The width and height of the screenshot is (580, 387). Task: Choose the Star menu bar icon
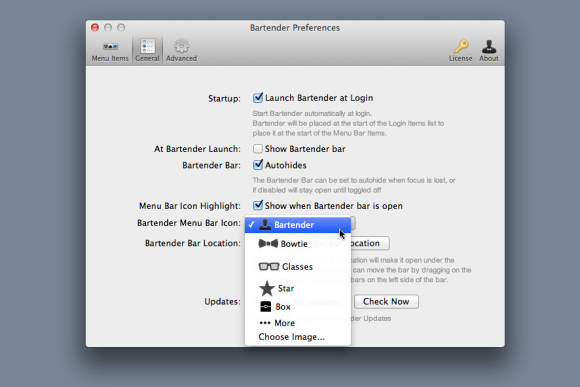298,288
